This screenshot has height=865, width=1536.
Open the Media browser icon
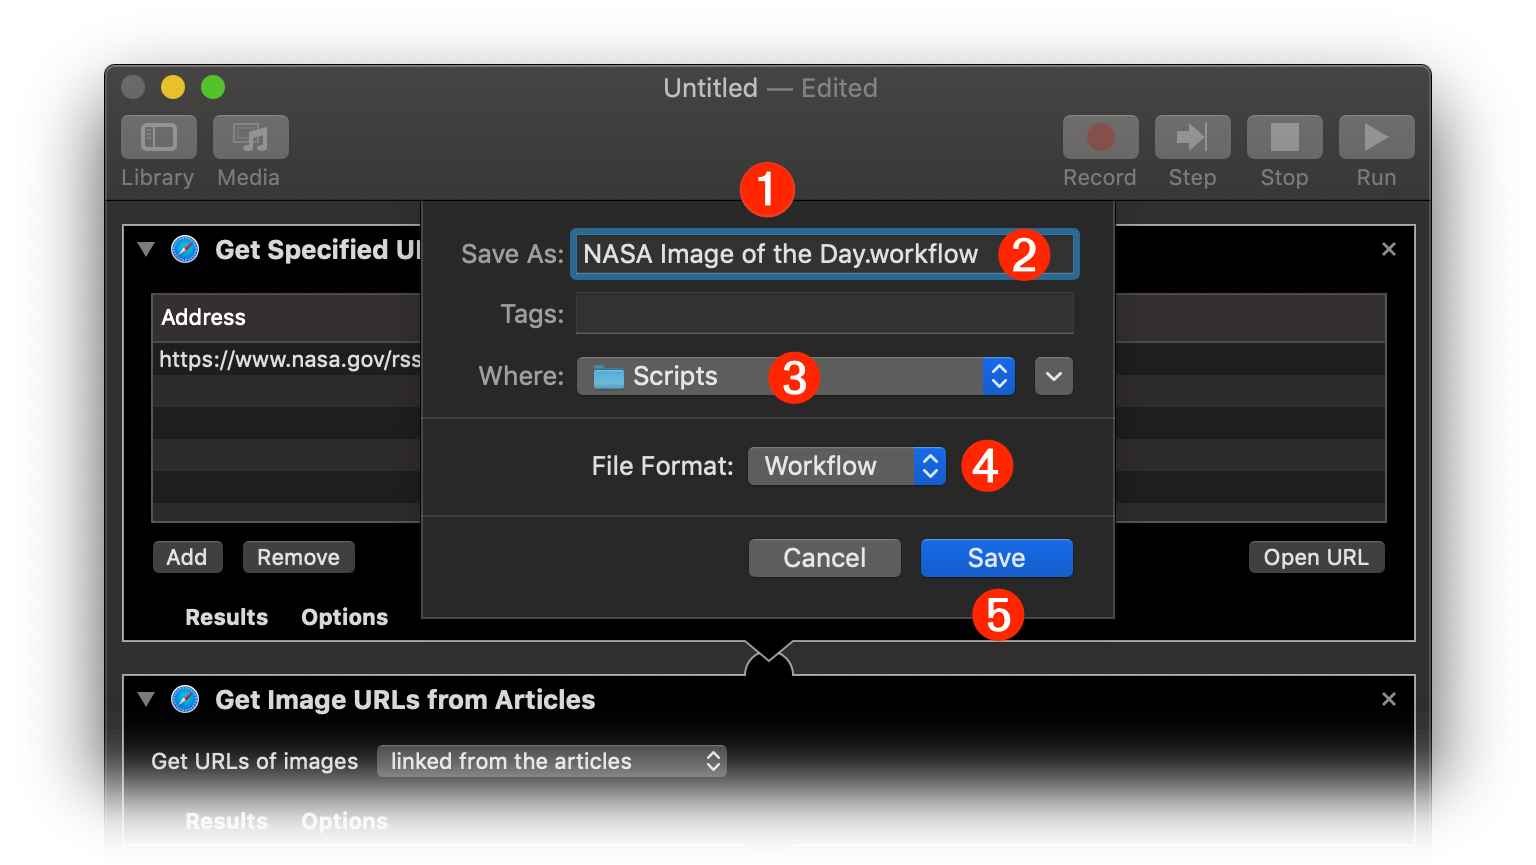pos(250,137)
